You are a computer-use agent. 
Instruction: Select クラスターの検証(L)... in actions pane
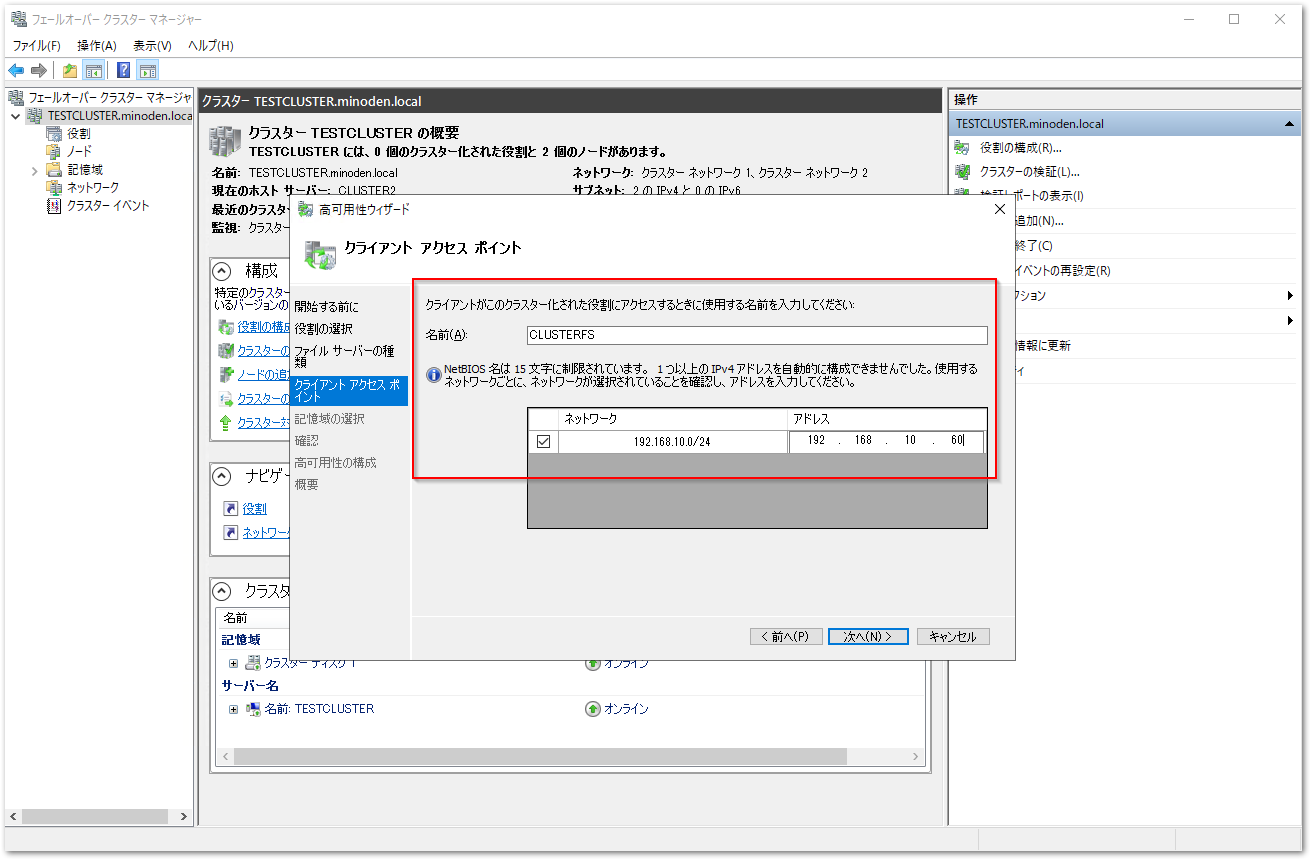1030,172
